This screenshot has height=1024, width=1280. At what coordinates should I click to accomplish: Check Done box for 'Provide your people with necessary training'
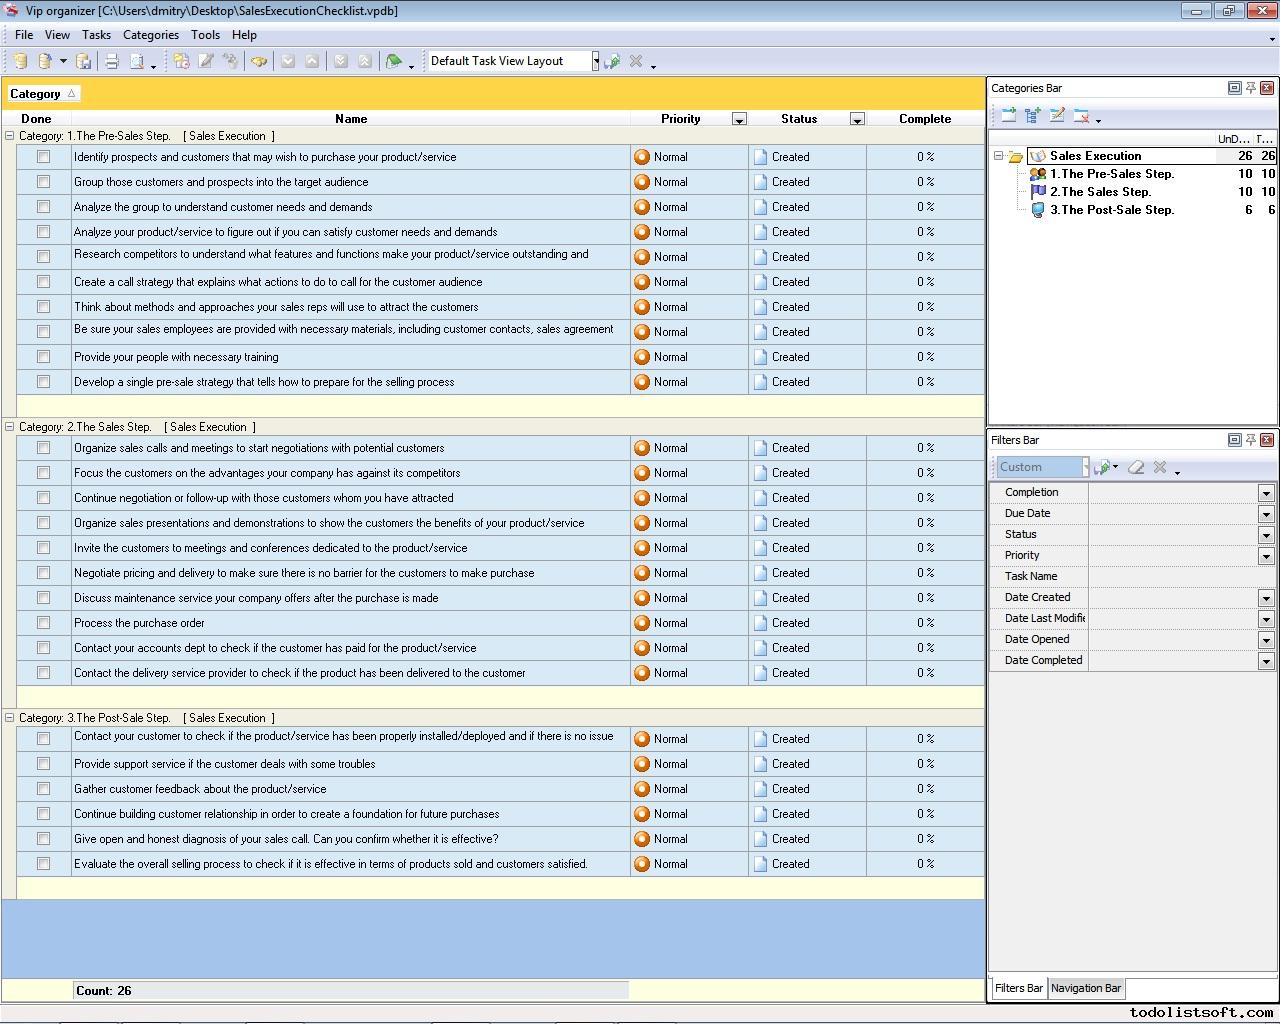43,357
